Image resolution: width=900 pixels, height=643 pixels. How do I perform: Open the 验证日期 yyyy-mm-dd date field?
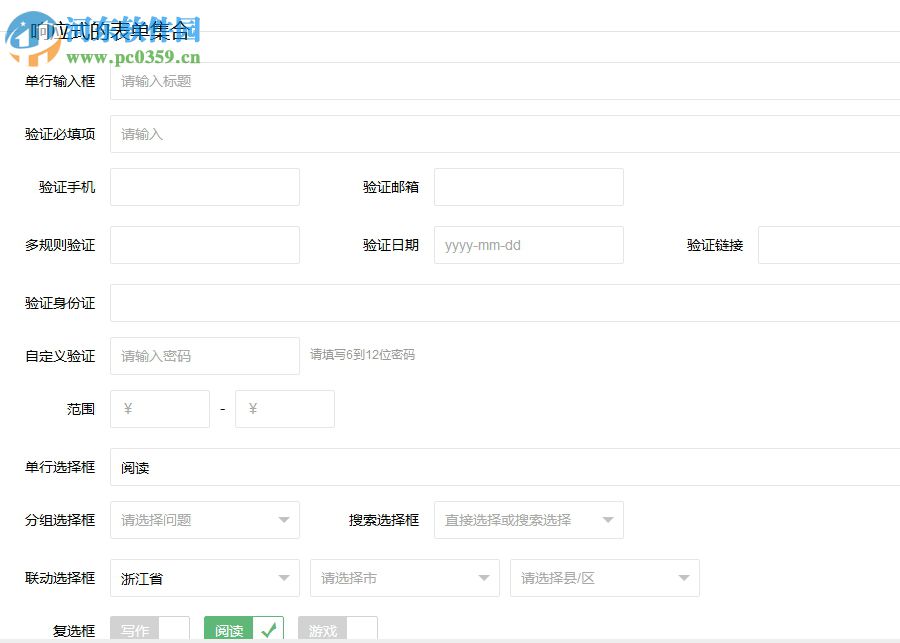click(x=529, y=245)
